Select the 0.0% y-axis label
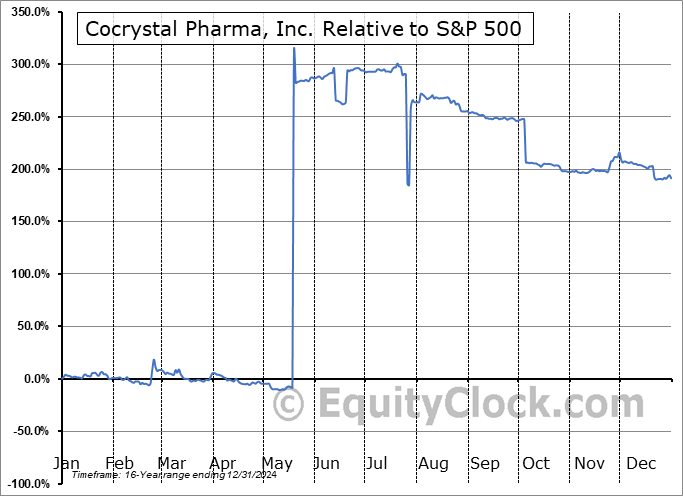 [x=34, y=379]
